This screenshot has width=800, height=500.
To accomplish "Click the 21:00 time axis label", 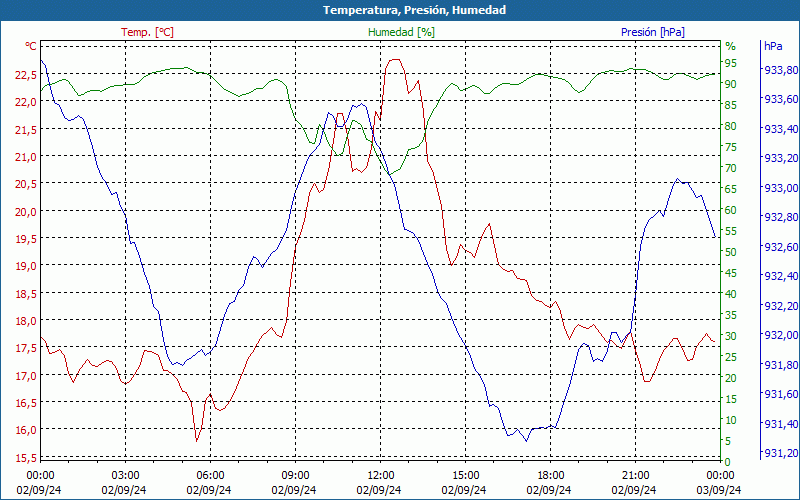I will pos(635,474).
